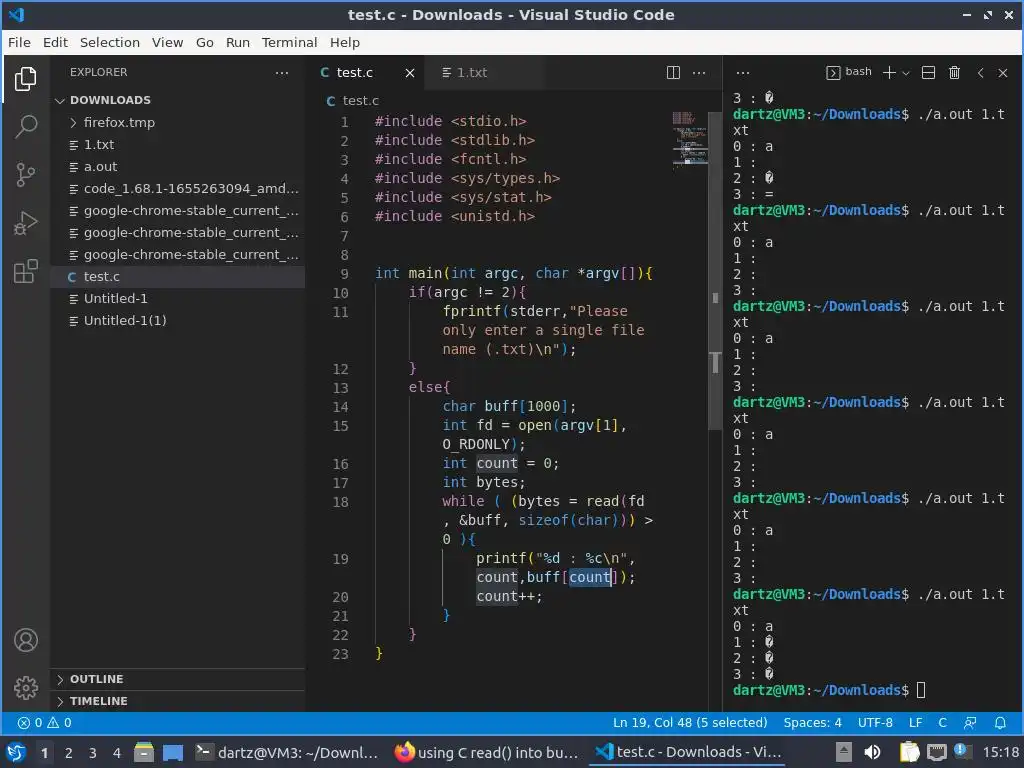1024x768 pixels.
Task: Open the Manage gear icon
Action: 25,687
